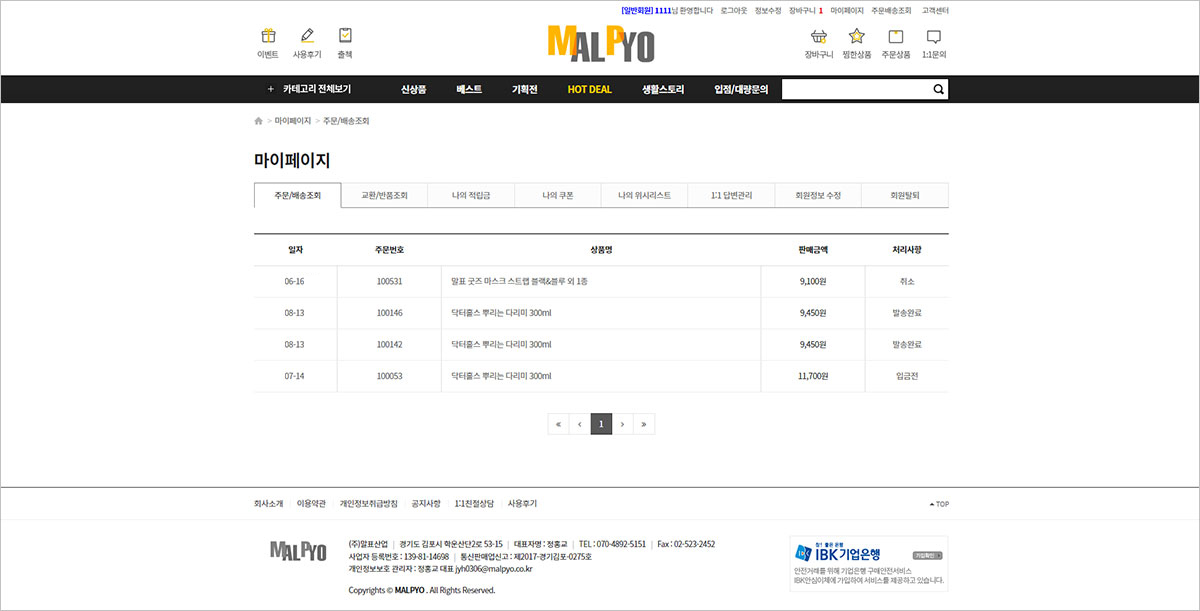Open order number 100531

click(389, 282)
